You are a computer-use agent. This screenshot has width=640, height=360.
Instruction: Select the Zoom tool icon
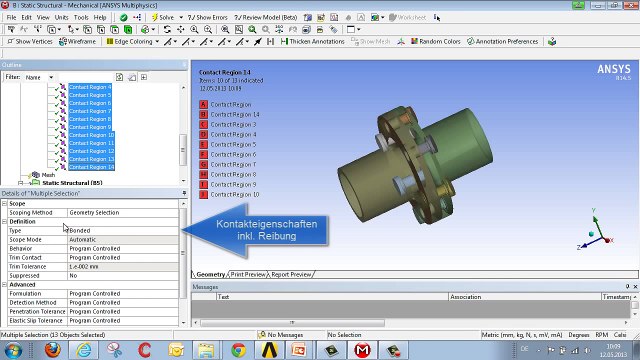[x=194, y=29]
